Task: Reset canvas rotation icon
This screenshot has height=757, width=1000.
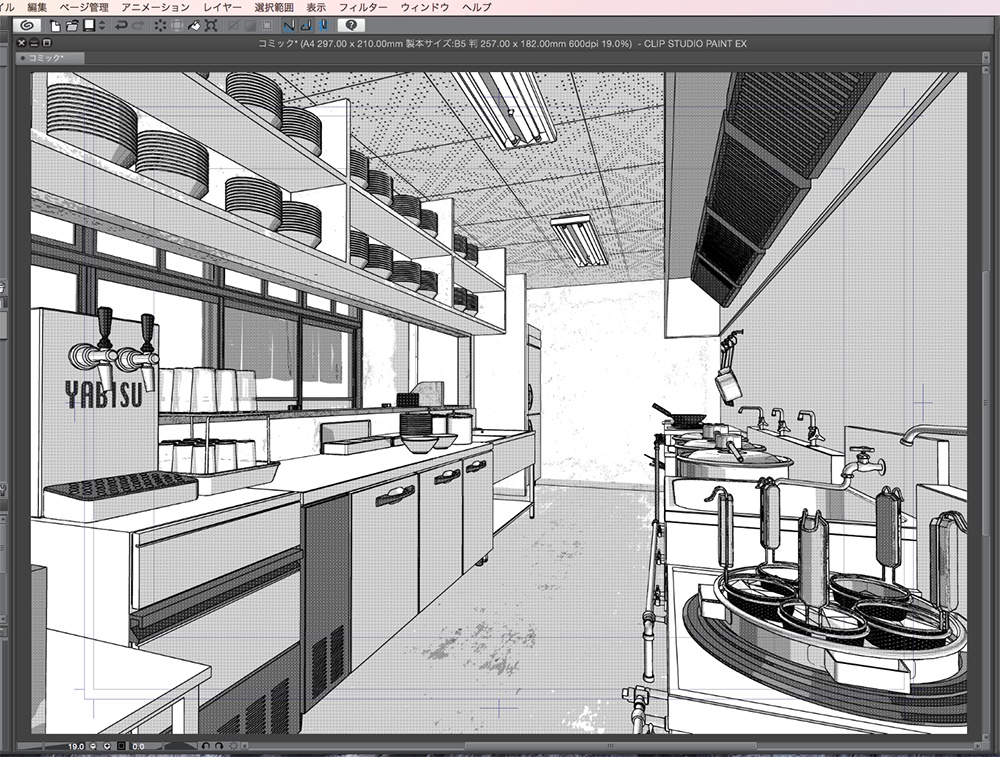Action: [x=233, y=746]
